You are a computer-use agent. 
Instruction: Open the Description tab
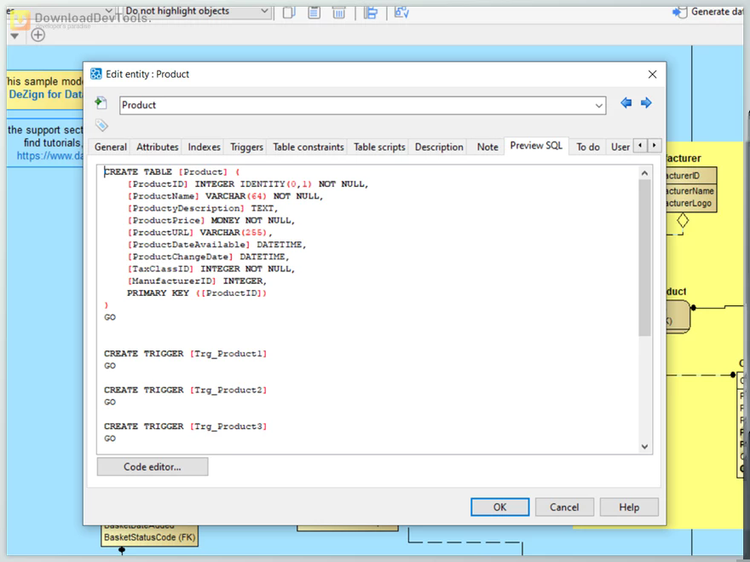point(439,147)
